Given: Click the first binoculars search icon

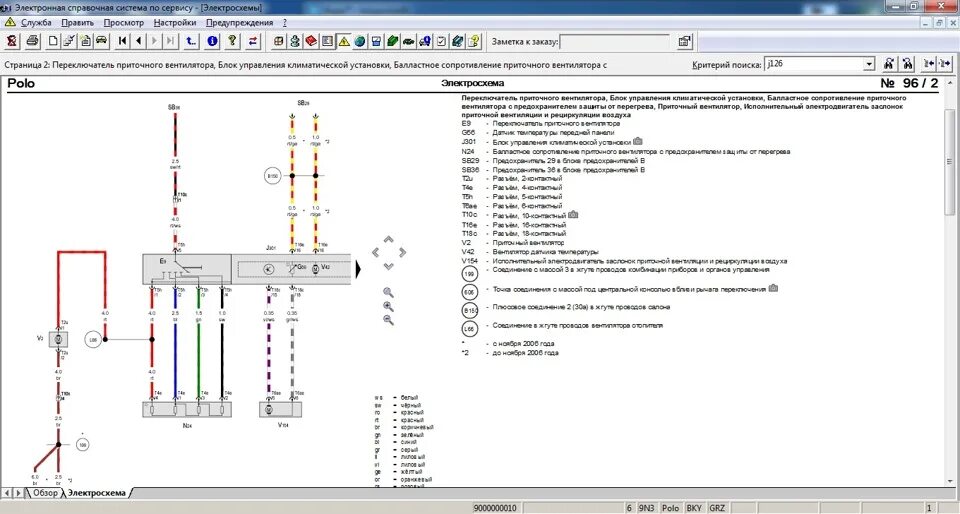Looking at the screenshot, I should pos(890,64).
